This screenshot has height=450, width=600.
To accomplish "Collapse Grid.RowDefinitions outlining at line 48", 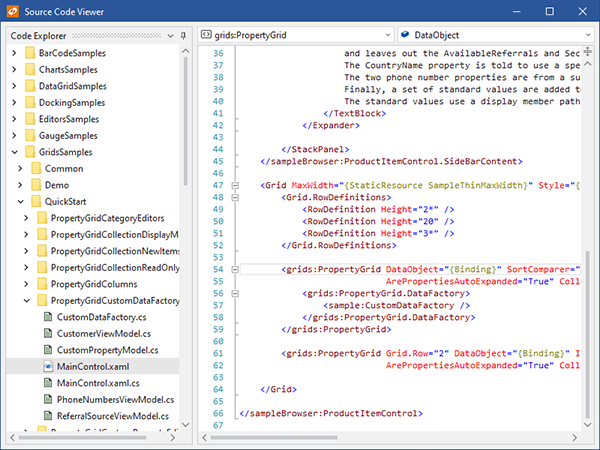I will coord(235,197).
